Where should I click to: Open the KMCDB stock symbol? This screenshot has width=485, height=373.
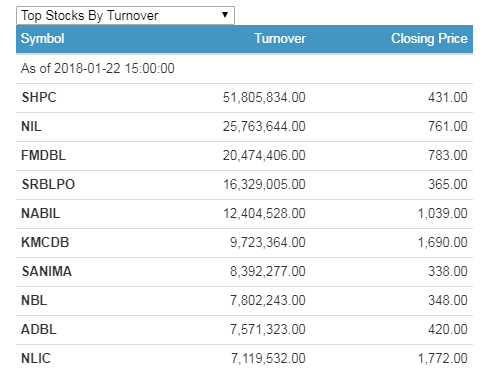[x=45, y=242]
